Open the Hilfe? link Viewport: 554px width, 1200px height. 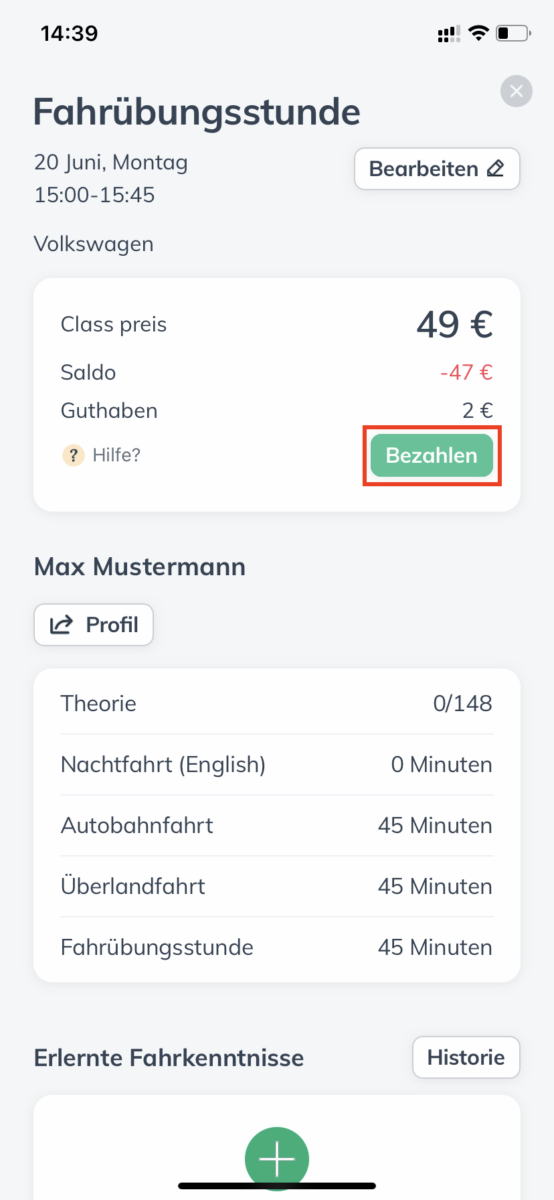(x=116, y=455)
